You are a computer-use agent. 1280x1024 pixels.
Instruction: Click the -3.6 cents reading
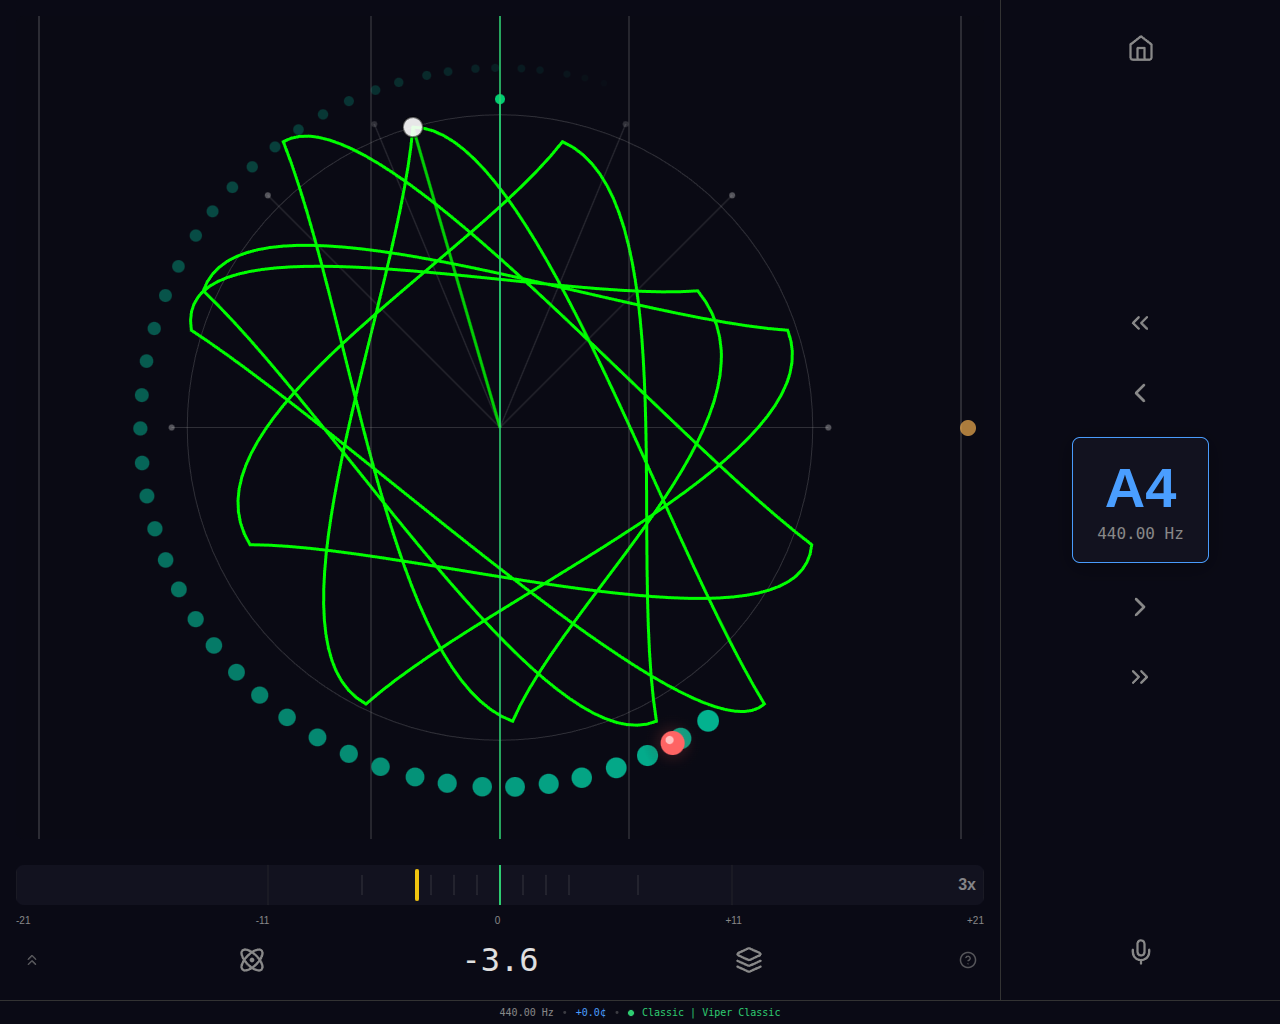[x=500, y=960]
